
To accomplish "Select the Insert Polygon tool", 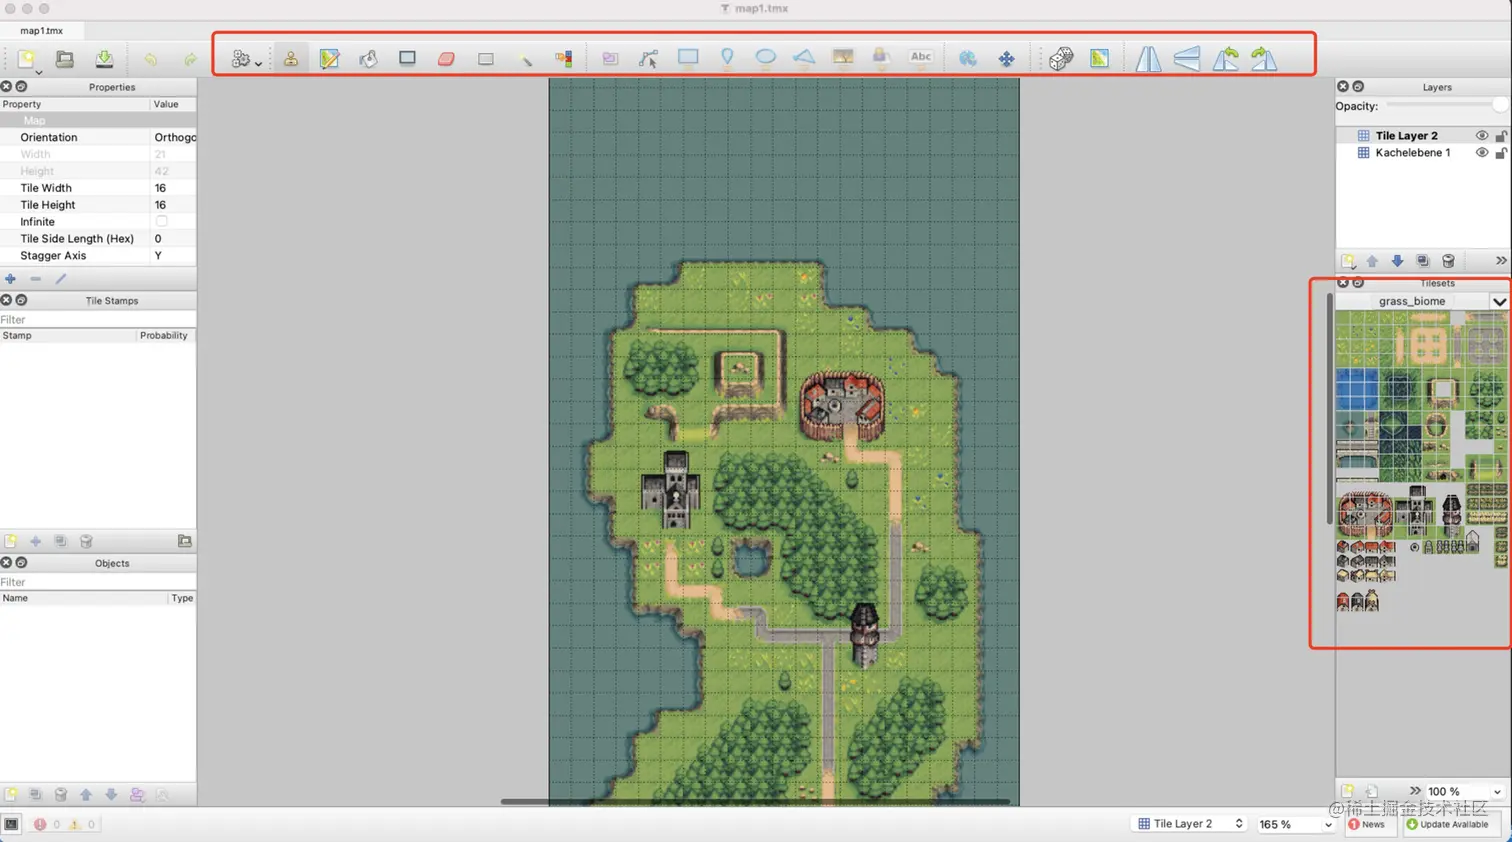I will tap(804, 58).
